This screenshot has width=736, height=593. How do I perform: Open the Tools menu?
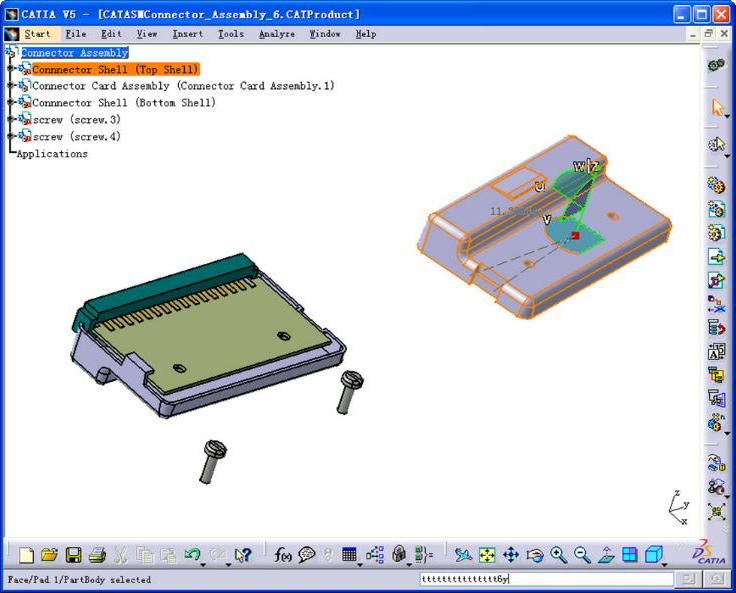[x=231, y=34]
